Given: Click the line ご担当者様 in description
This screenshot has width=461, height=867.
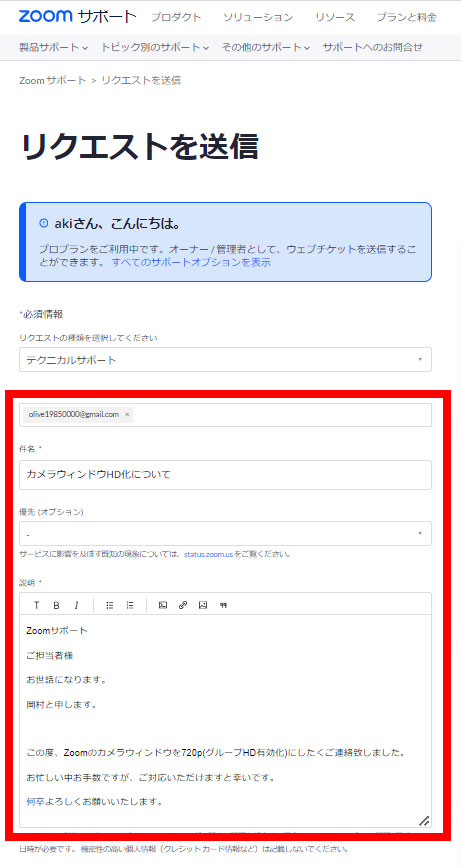Looking at the screenshot, I should click(x=50, y=655).
